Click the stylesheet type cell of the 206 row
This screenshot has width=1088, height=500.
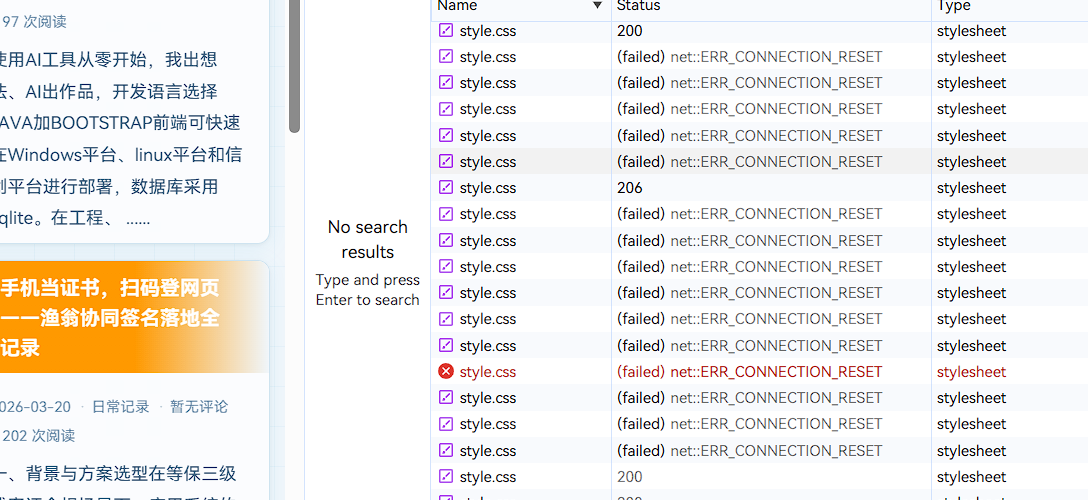click(971, 188)
